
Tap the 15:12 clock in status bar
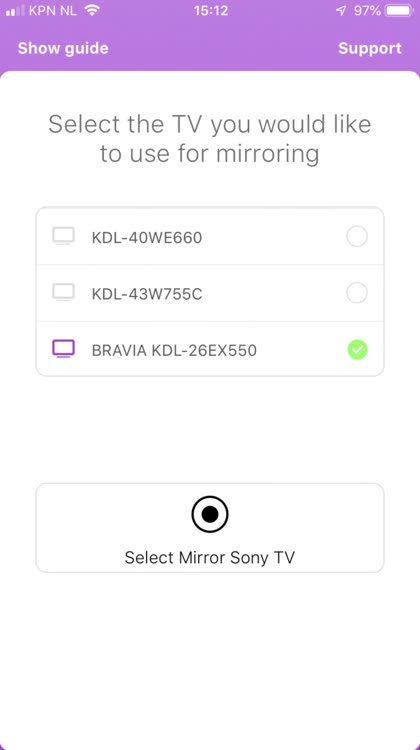click(x=211, y=11)
